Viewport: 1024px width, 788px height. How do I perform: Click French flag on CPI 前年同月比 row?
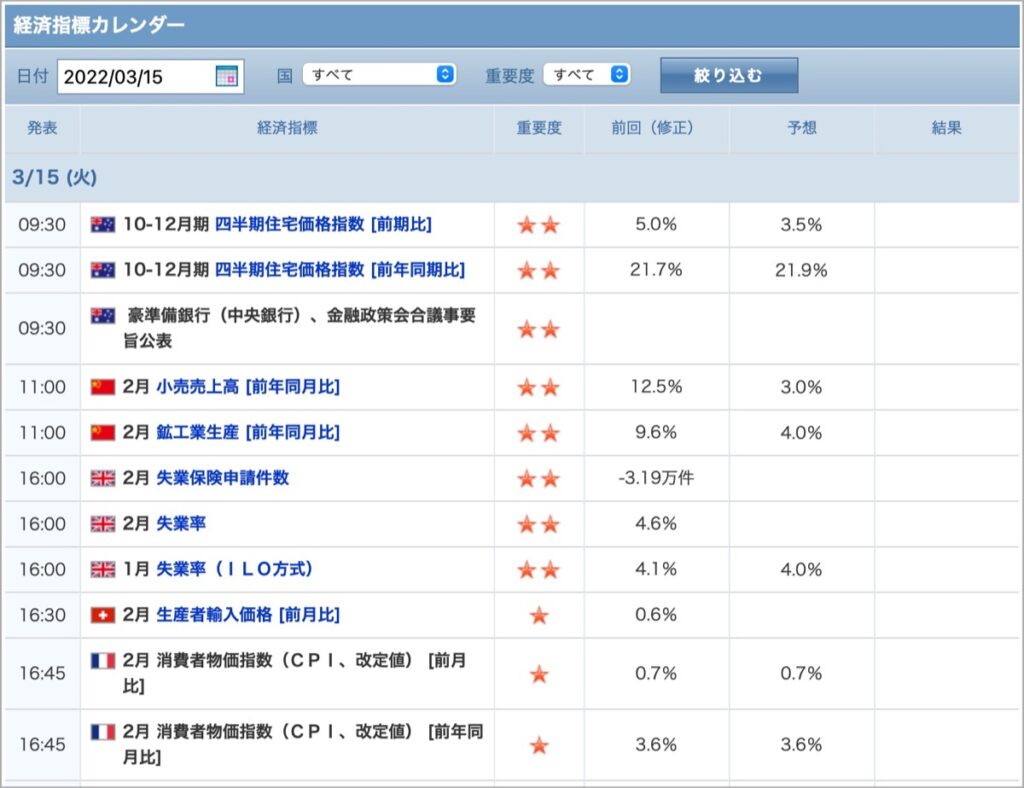coord(103,732)
